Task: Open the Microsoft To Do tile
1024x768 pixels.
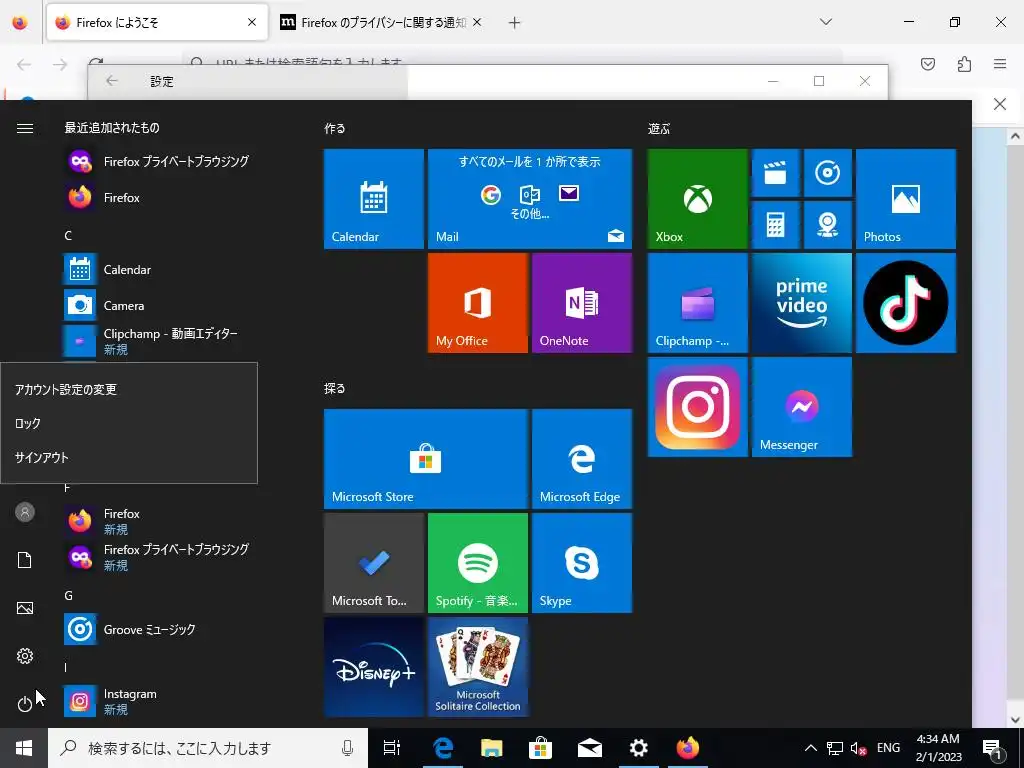Action: coord(374,563)
